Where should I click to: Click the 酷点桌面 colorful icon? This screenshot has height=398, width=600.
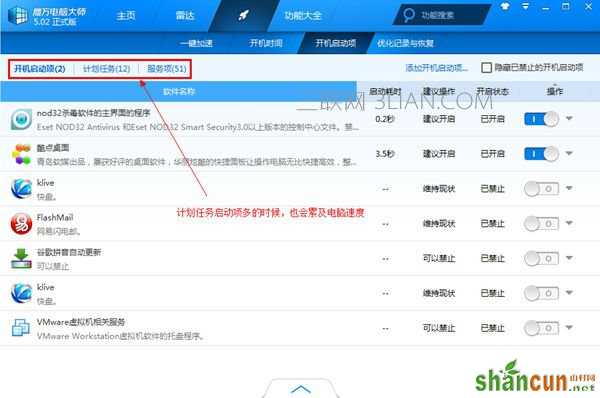point(21,154)
